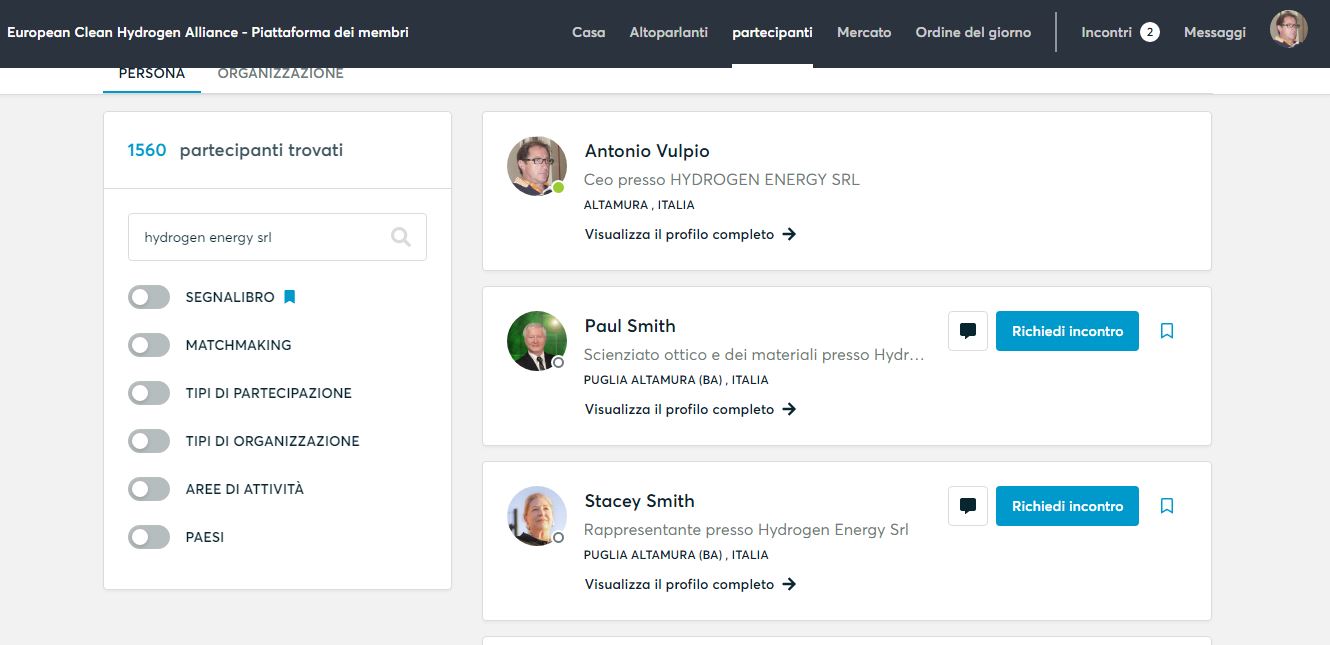Click the platform title European Clean Hydrogen Alliance
Screen dimensions: 1330x645
208,32
